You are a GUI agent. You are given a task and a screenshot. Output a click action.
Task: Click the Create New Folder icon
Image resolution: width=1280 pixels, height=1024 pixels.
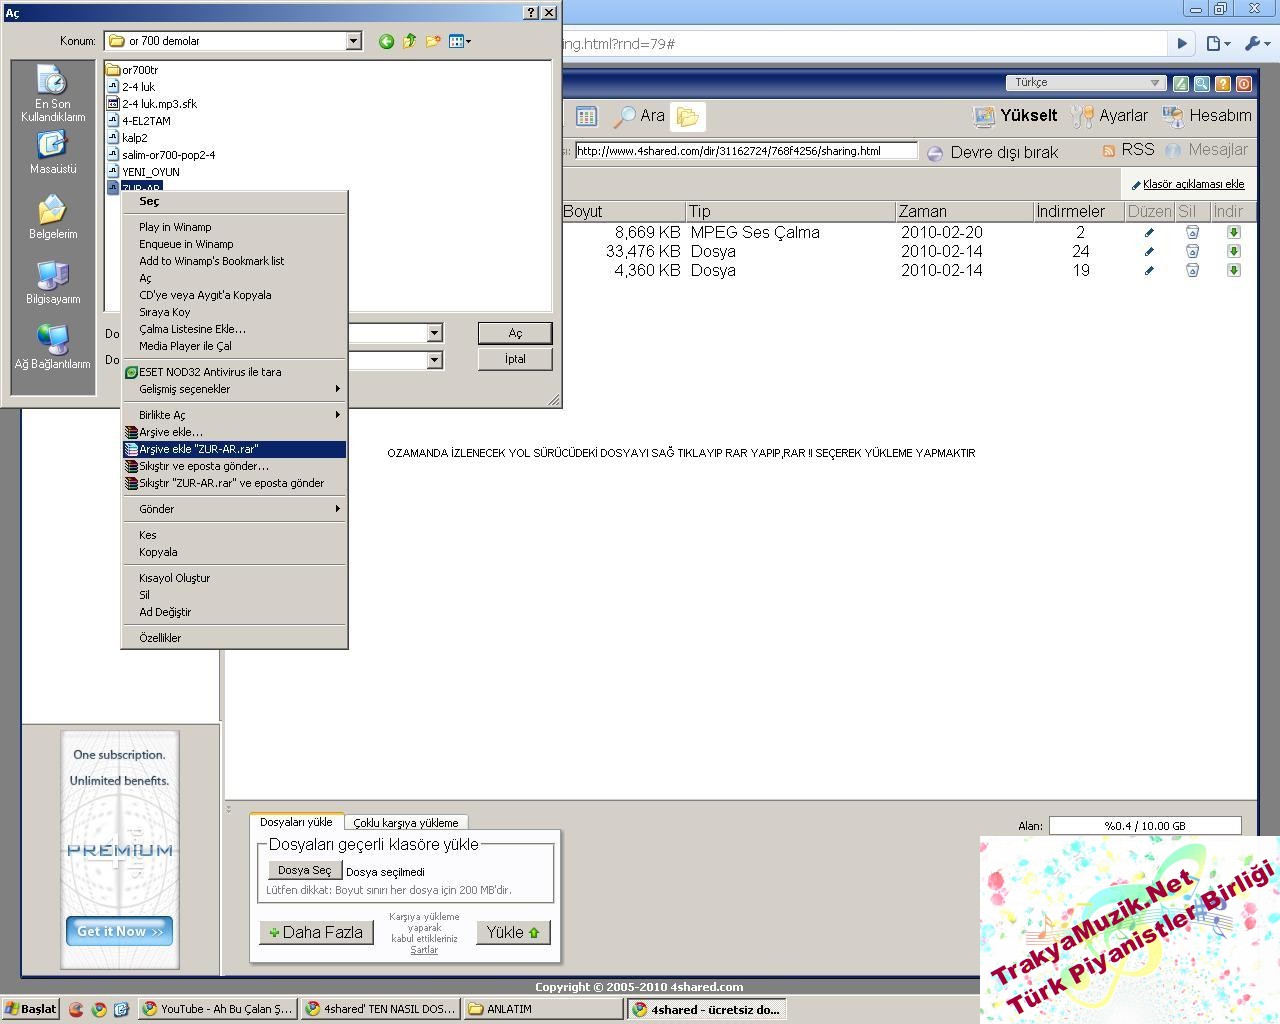(433, 41)
